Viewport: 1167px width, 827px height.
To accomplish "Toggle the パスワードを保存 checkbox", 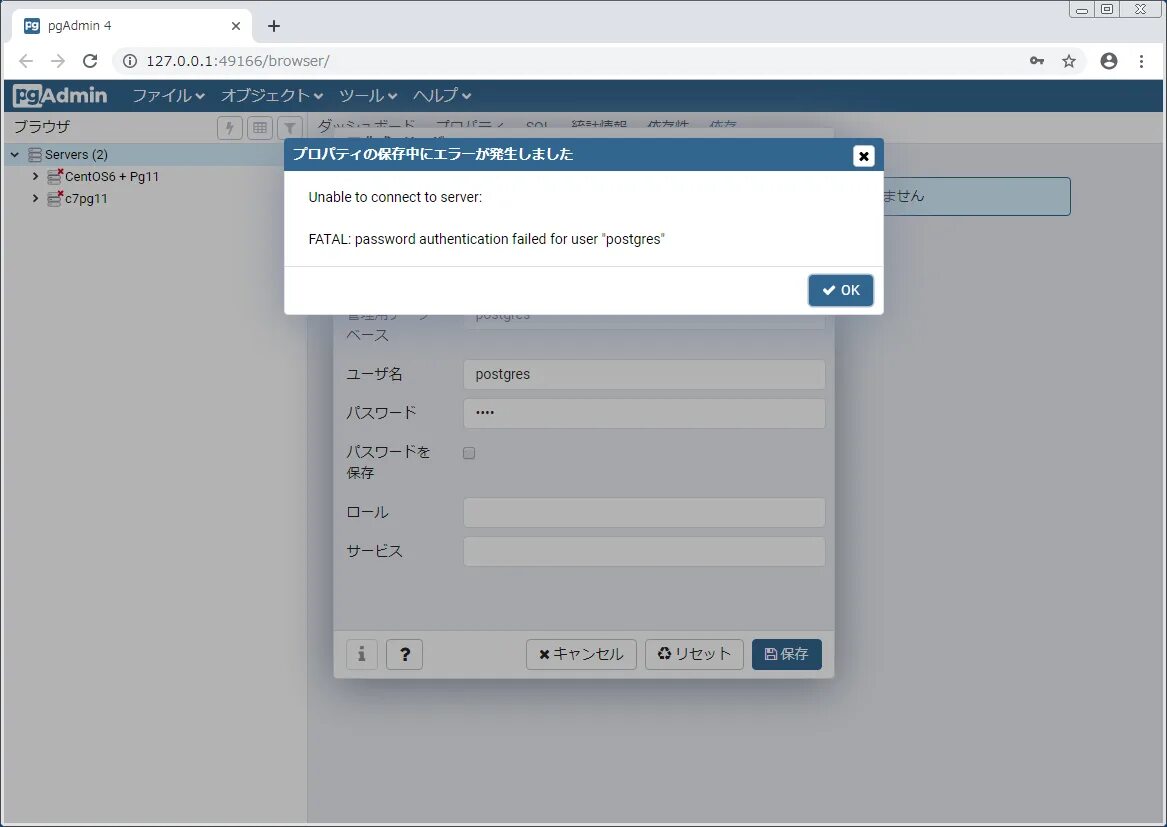I will (469, 453).
